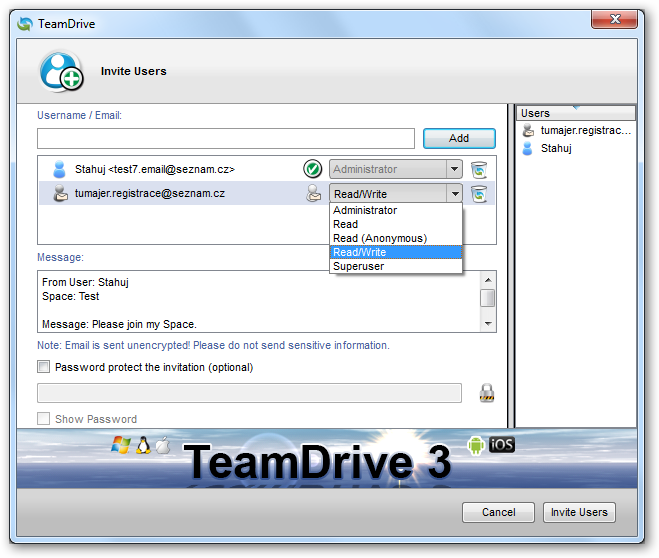Screen dimensions: 659x558
Task: Click the Invite Users add-person icon
Action: point(61,72)
